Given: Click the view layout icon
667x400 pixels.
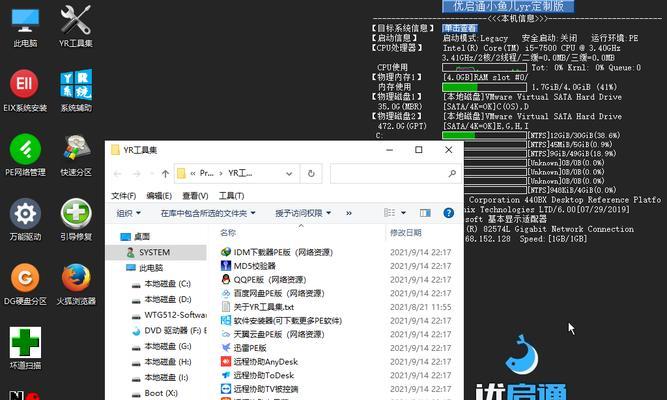Looking at the screenshot, I should point(389,213).
